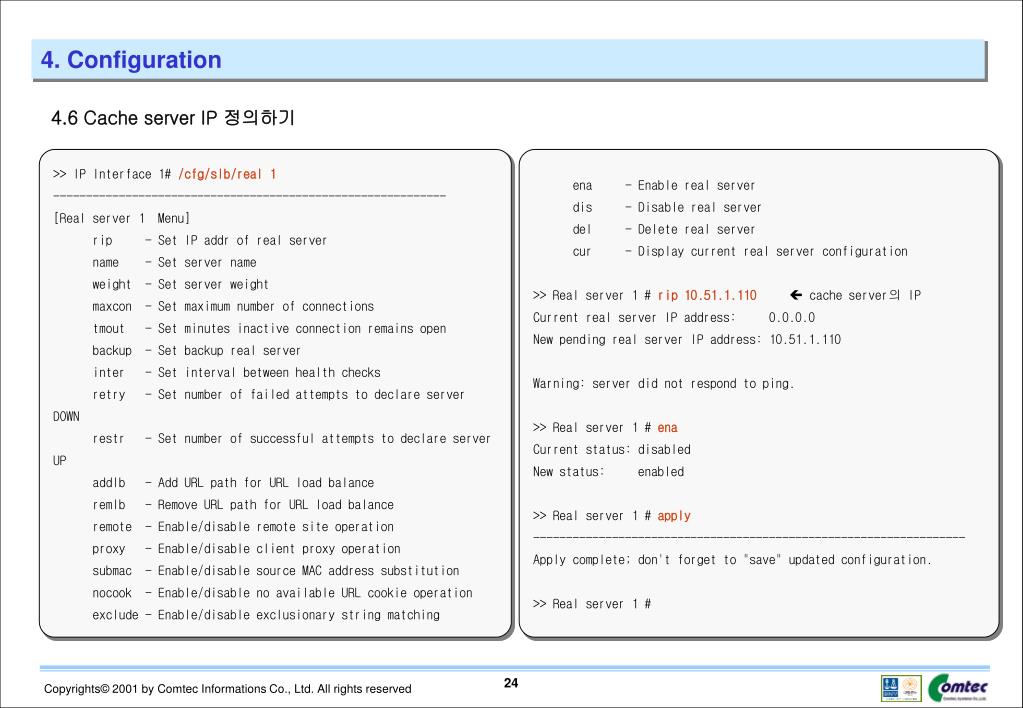Click 'exclude' exclusionary string matching line
This screenshot has width=1023, height=708.
[266, 615]
